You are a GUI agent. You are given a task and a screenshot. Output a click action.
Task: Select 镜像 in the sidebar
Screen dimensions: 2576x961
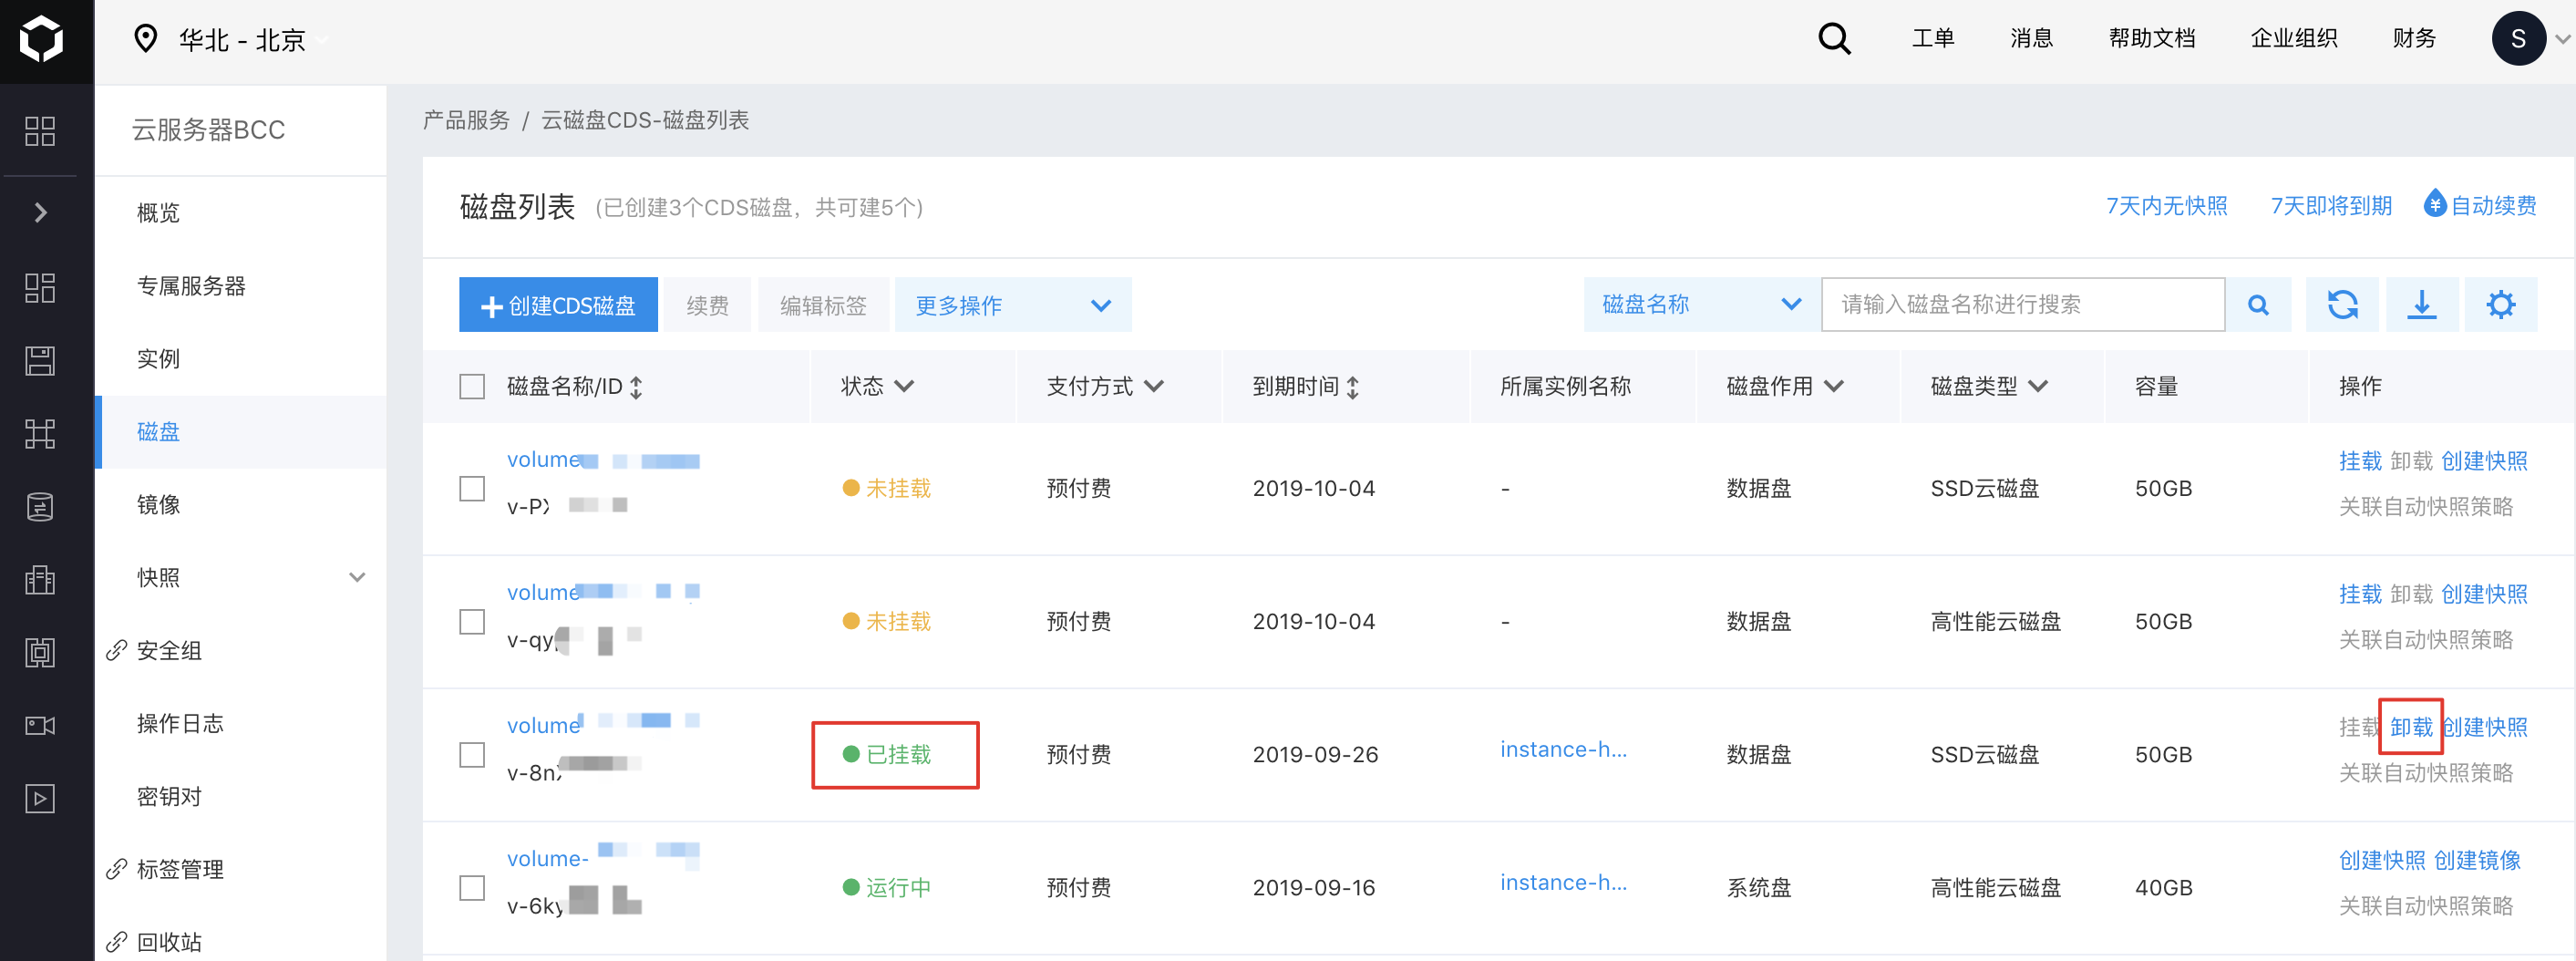point(241,505)
